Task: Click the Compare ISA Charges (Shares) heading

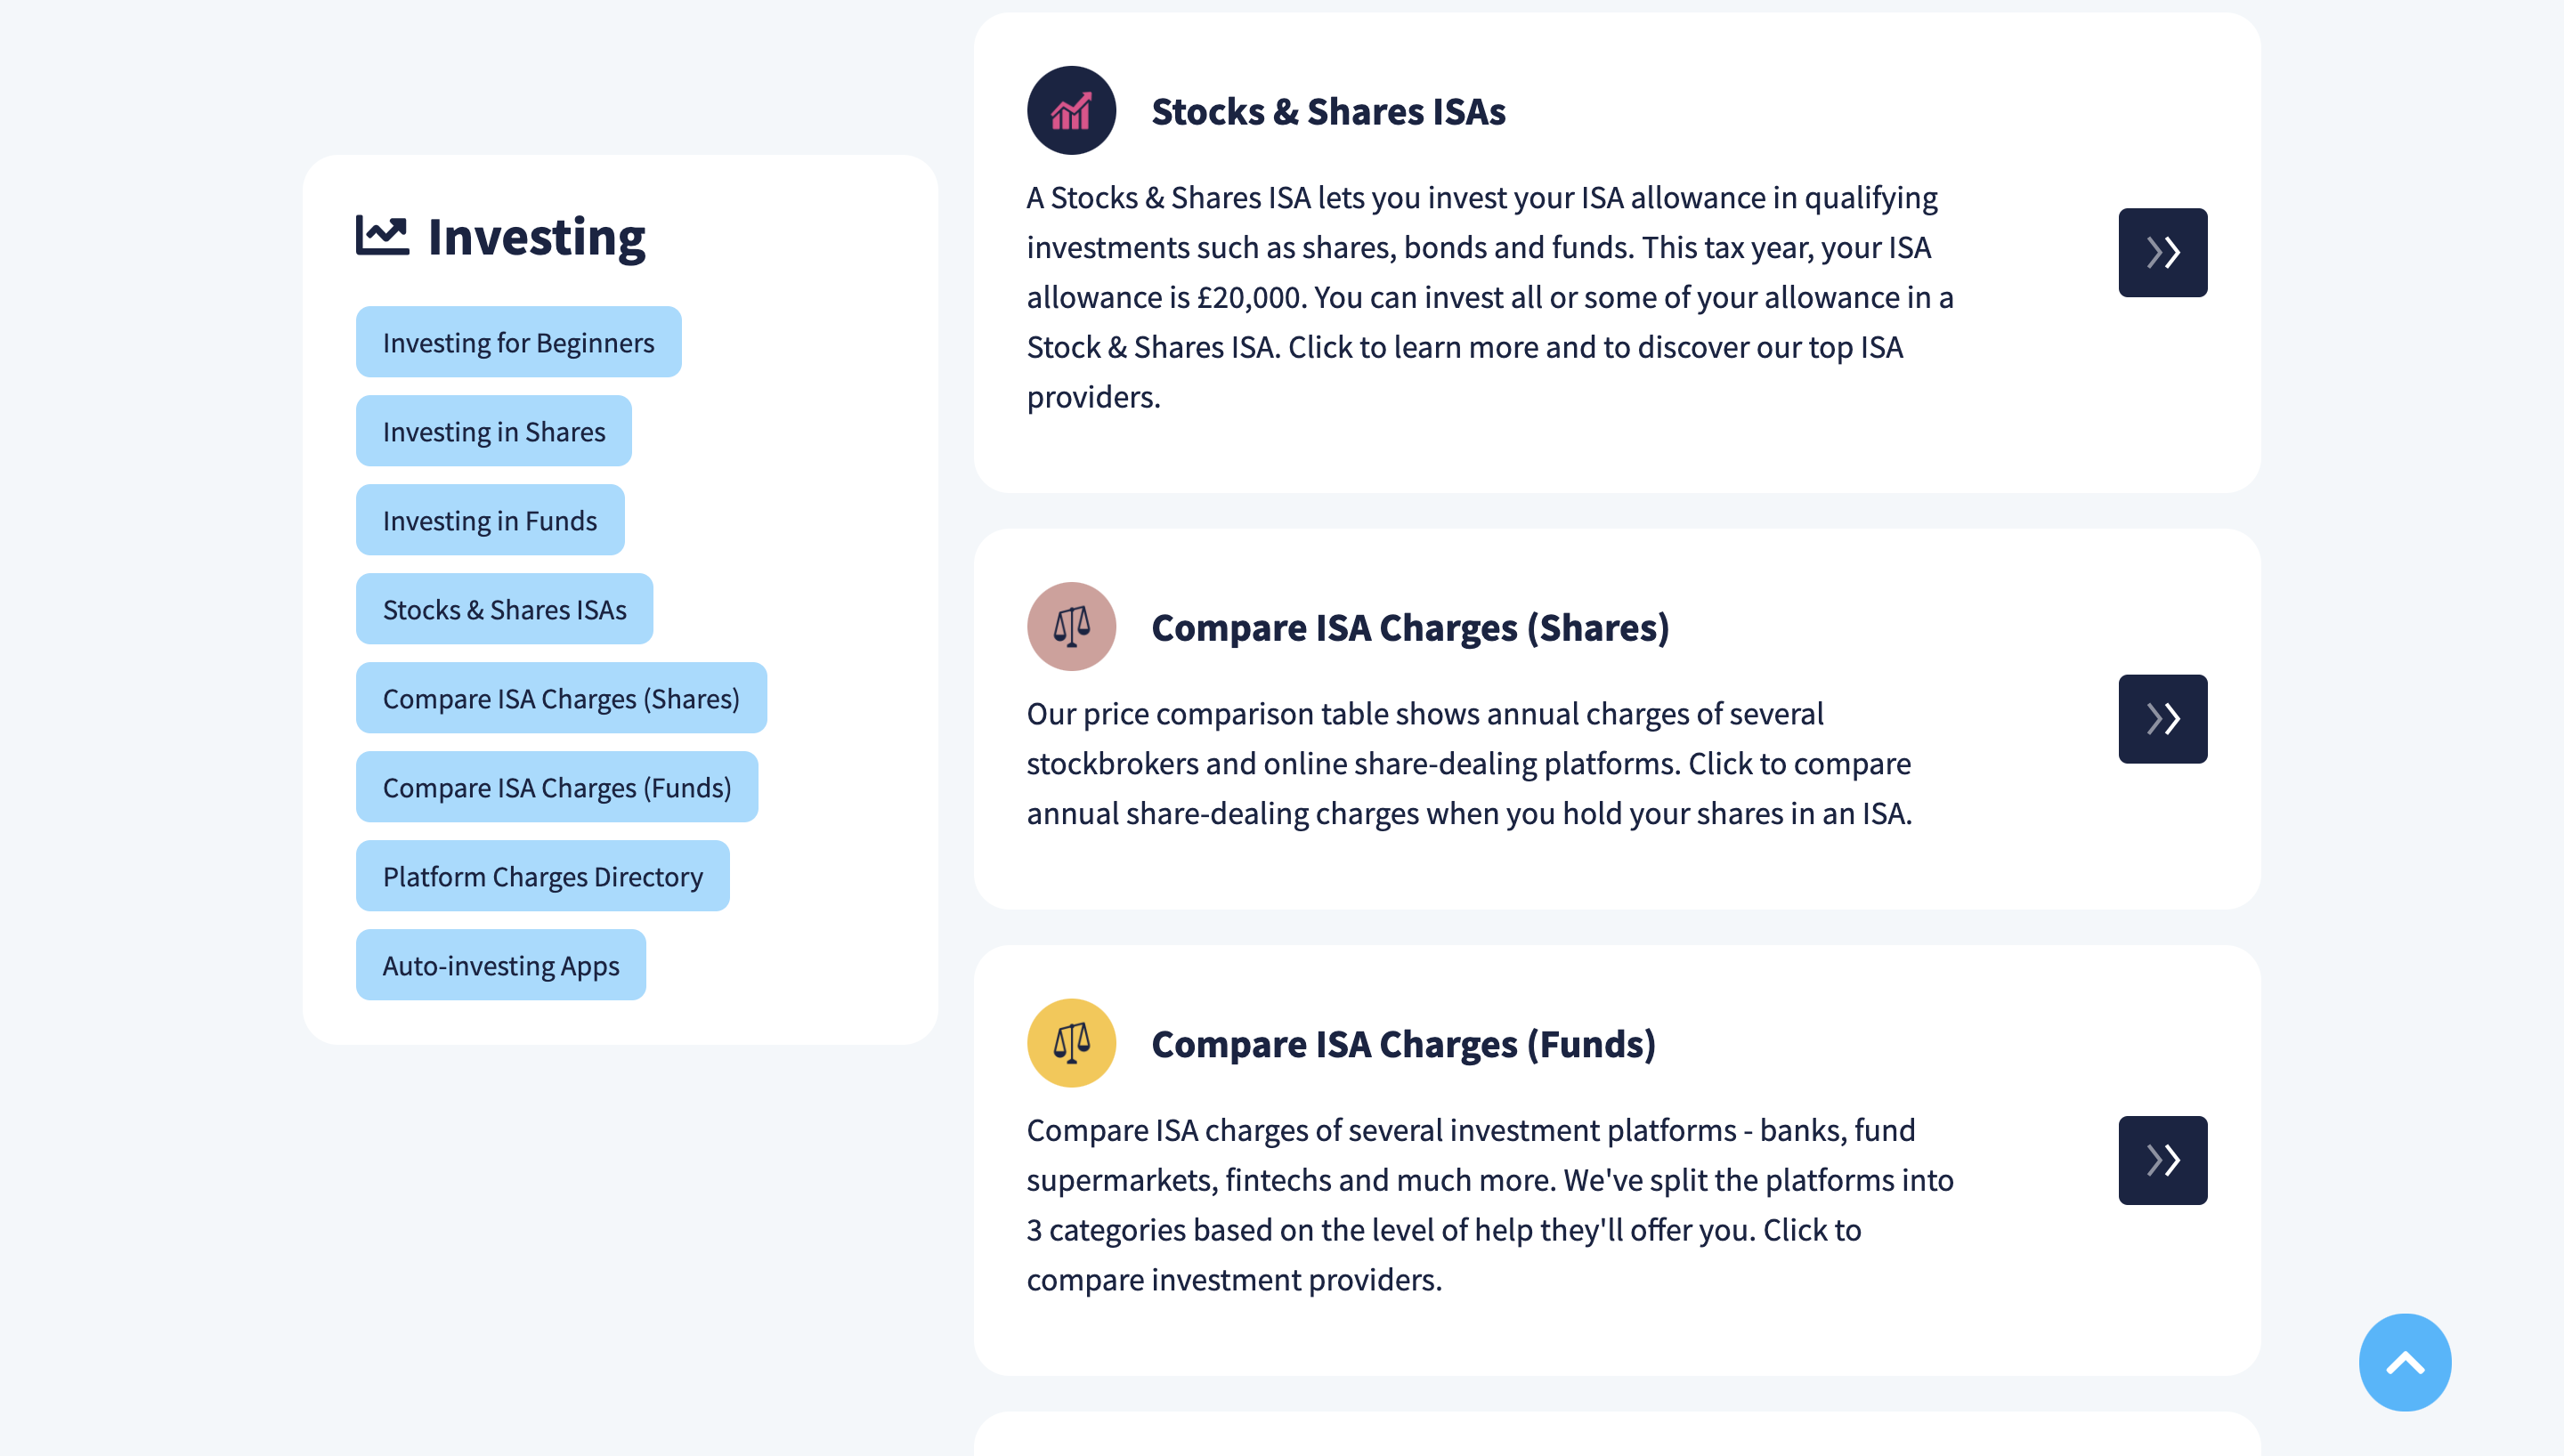Action: (x=1410, y=627)
